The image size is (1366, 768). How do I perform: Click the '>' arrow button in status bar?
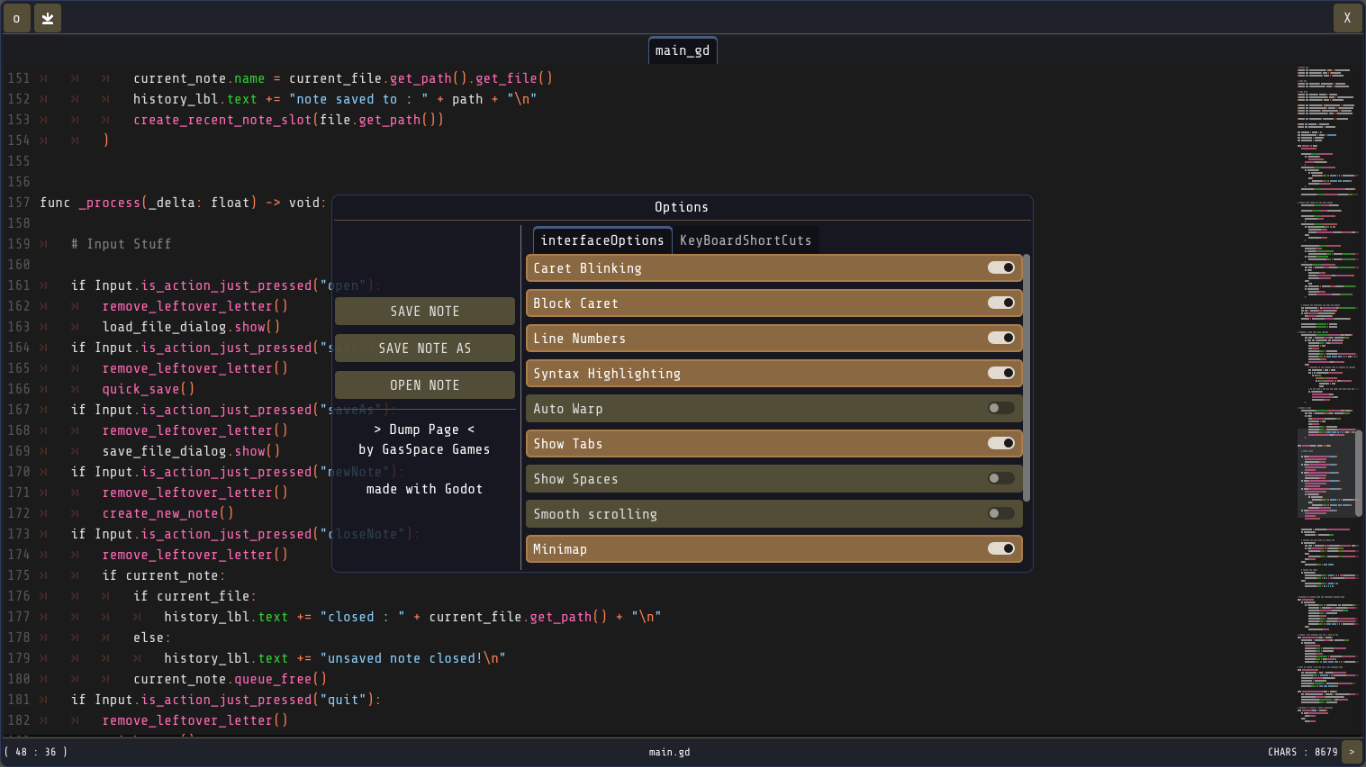pos(1352,752)
